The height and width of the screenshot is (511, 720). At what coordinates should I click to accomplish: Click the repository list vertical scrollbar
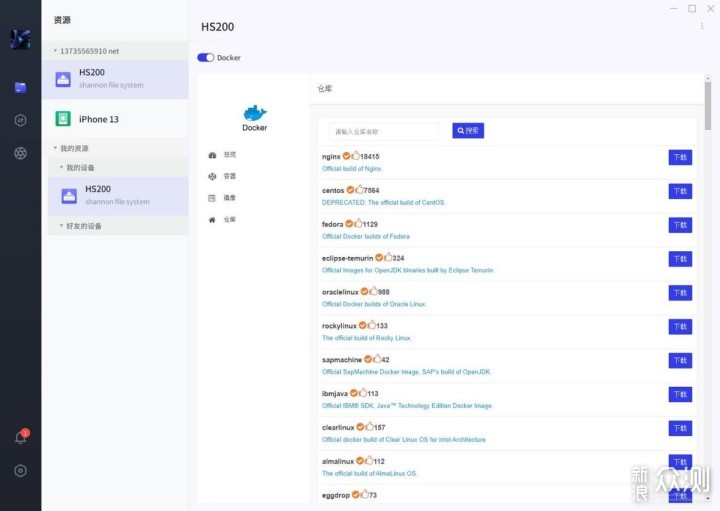click(x=708, y=106)
